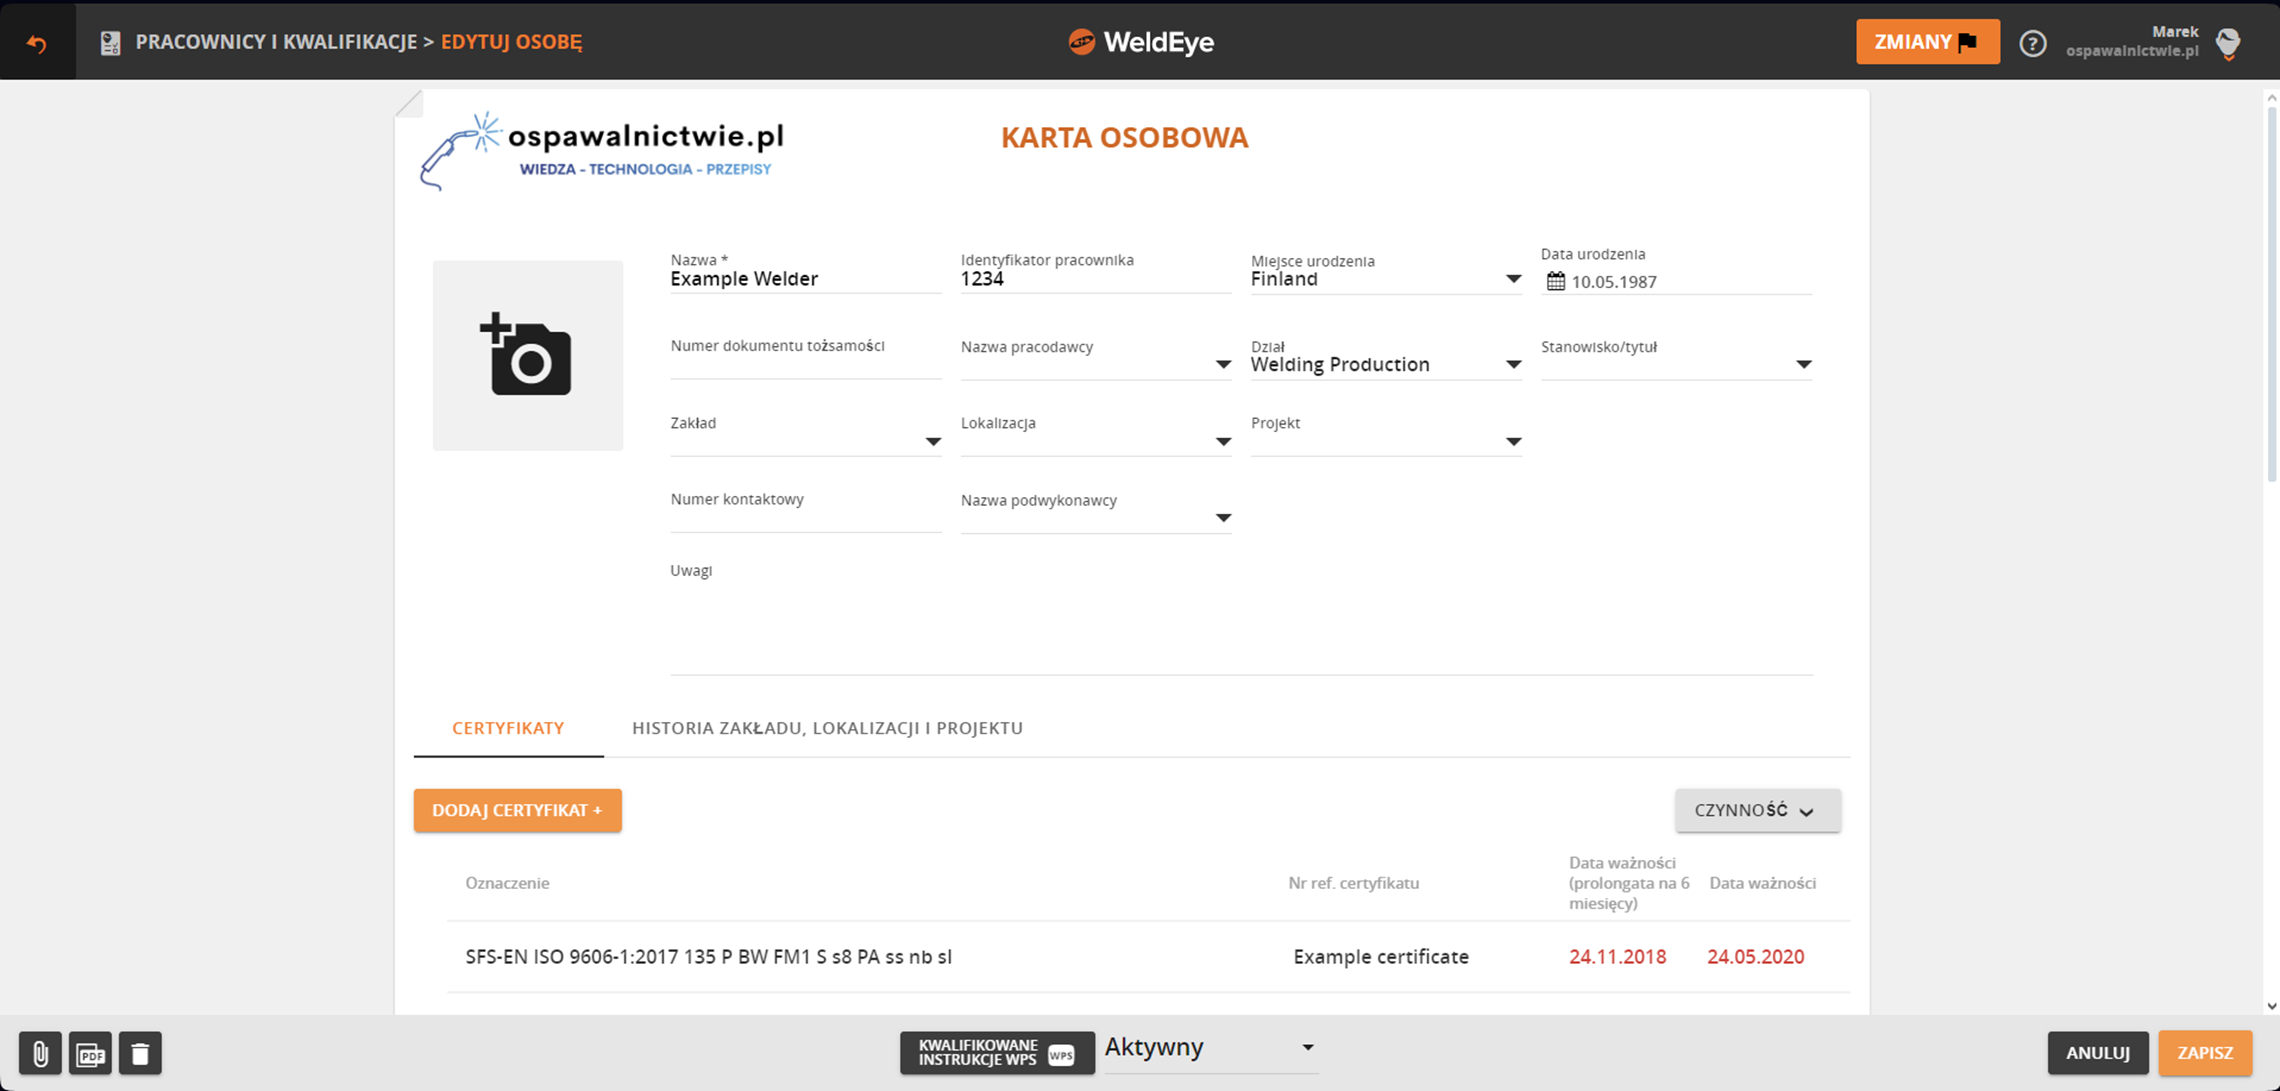Export person card via PDF icon
The image size is (2280, 1091).
coord(90,1053)
